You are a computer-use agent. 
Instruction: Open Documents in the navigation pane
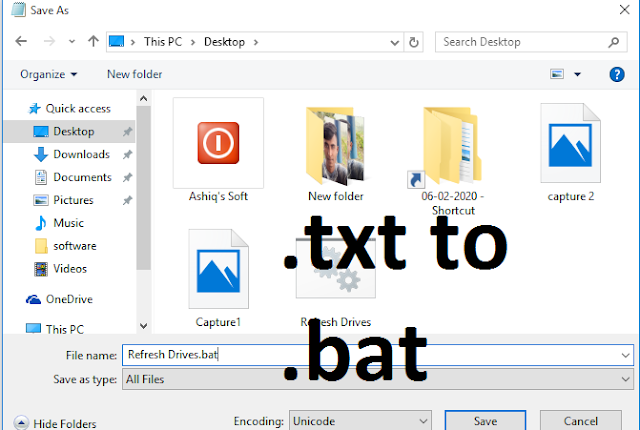coord(73,177)
